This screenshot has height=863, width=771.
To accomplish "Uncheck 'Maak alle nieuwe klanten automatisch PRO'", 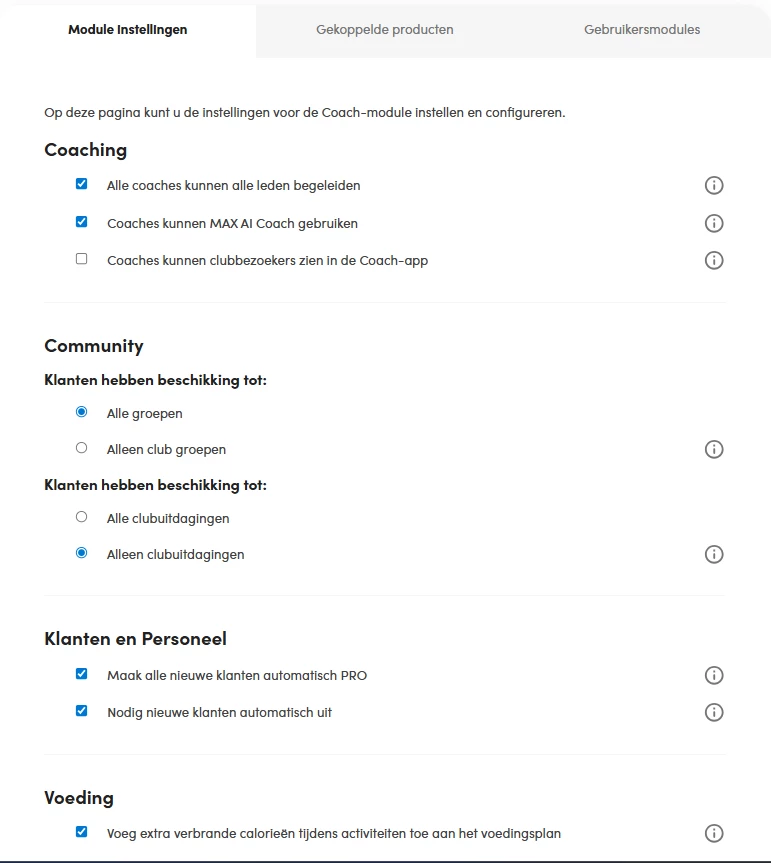I will click(82, 674).
